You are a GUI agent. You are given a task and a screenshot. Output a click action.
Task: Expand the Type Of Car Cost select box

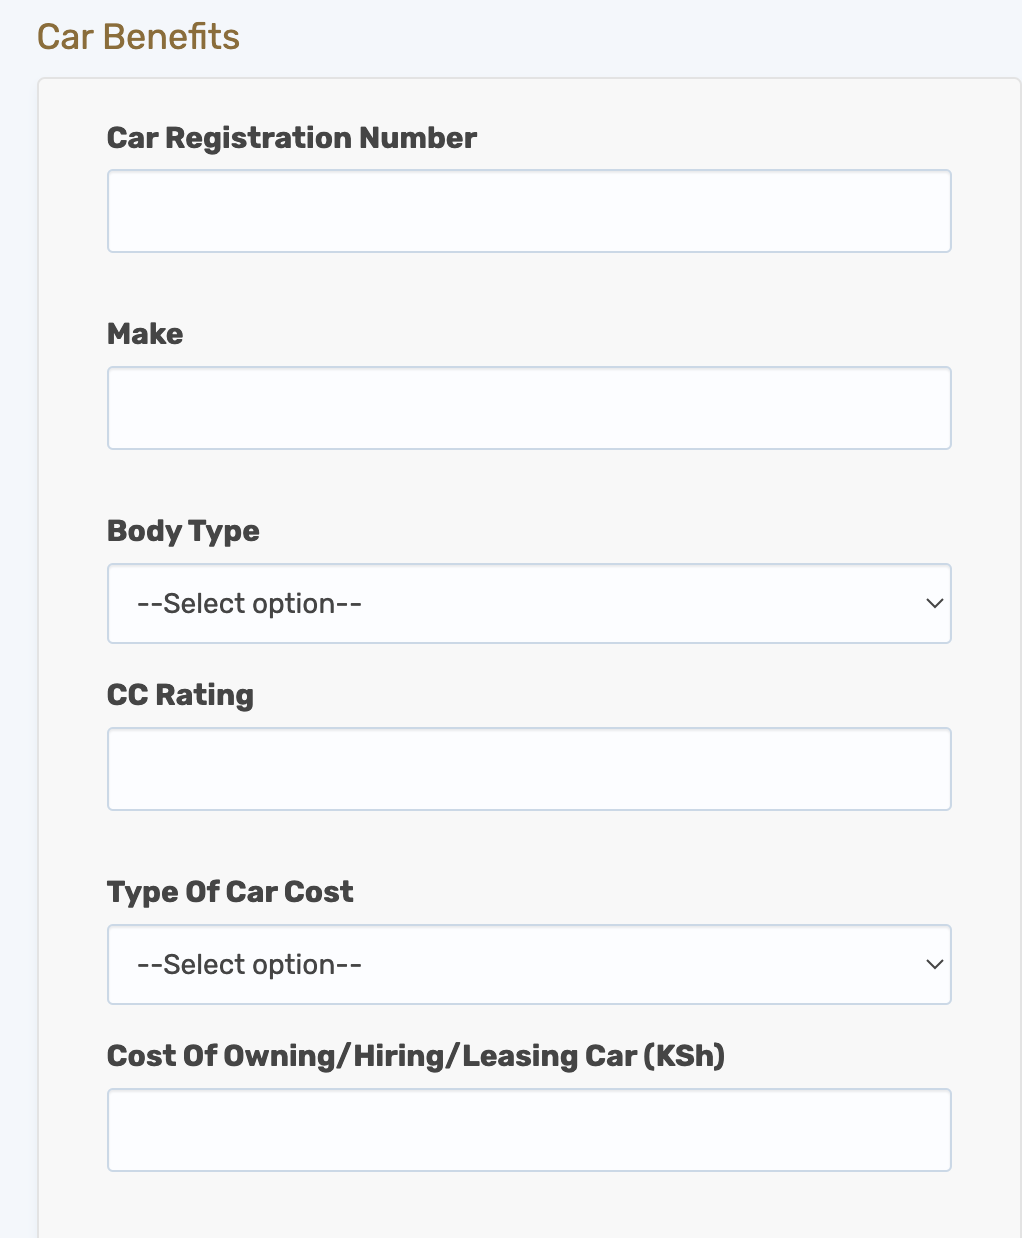529,964
